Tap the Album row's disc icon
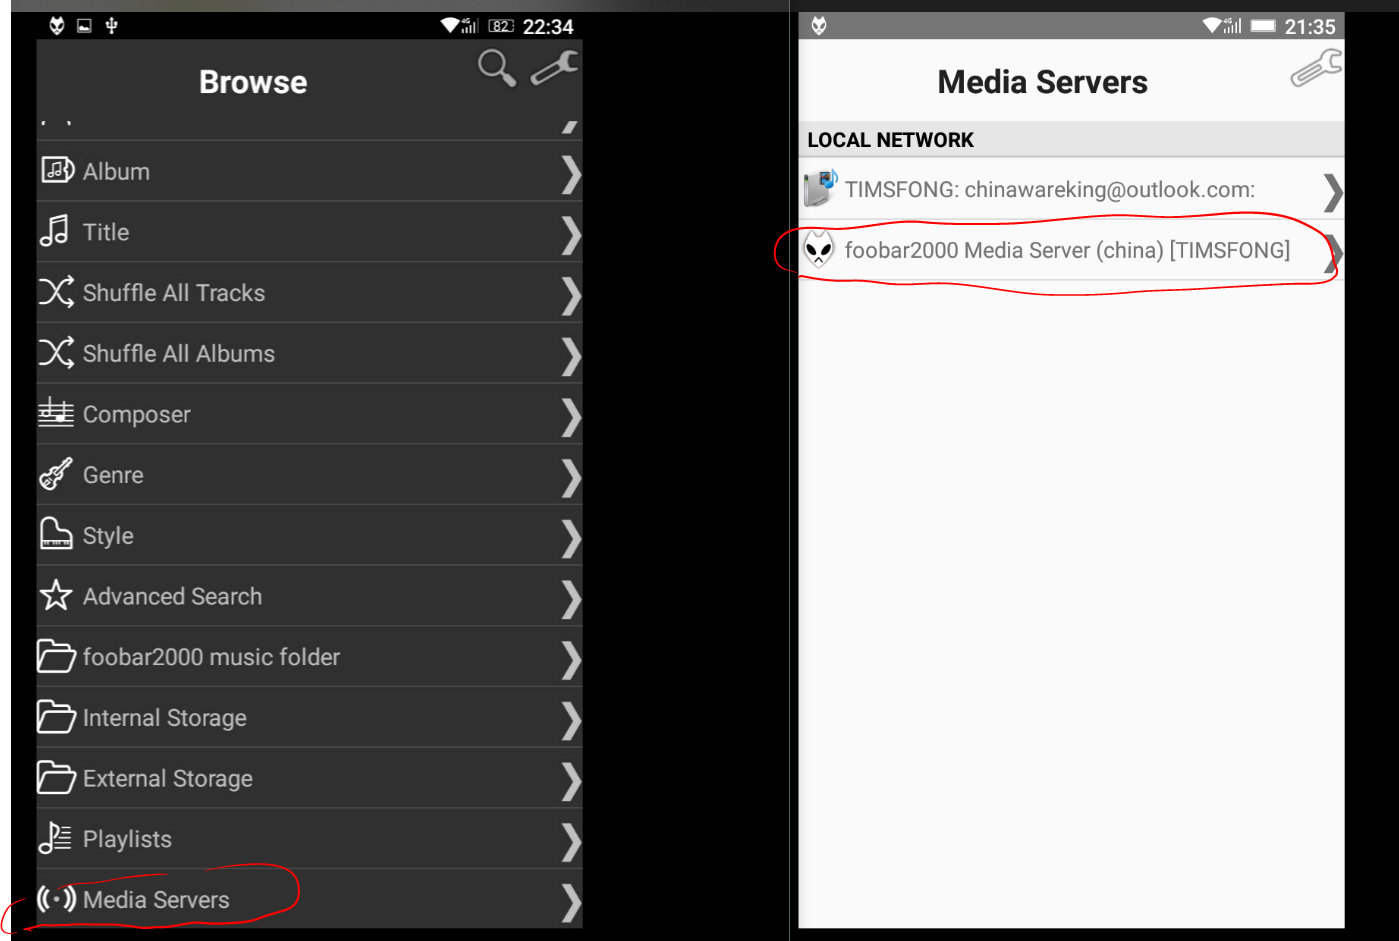Image resolution: width=1399 pixels, height=941 pixels. [x=57, y=171]
